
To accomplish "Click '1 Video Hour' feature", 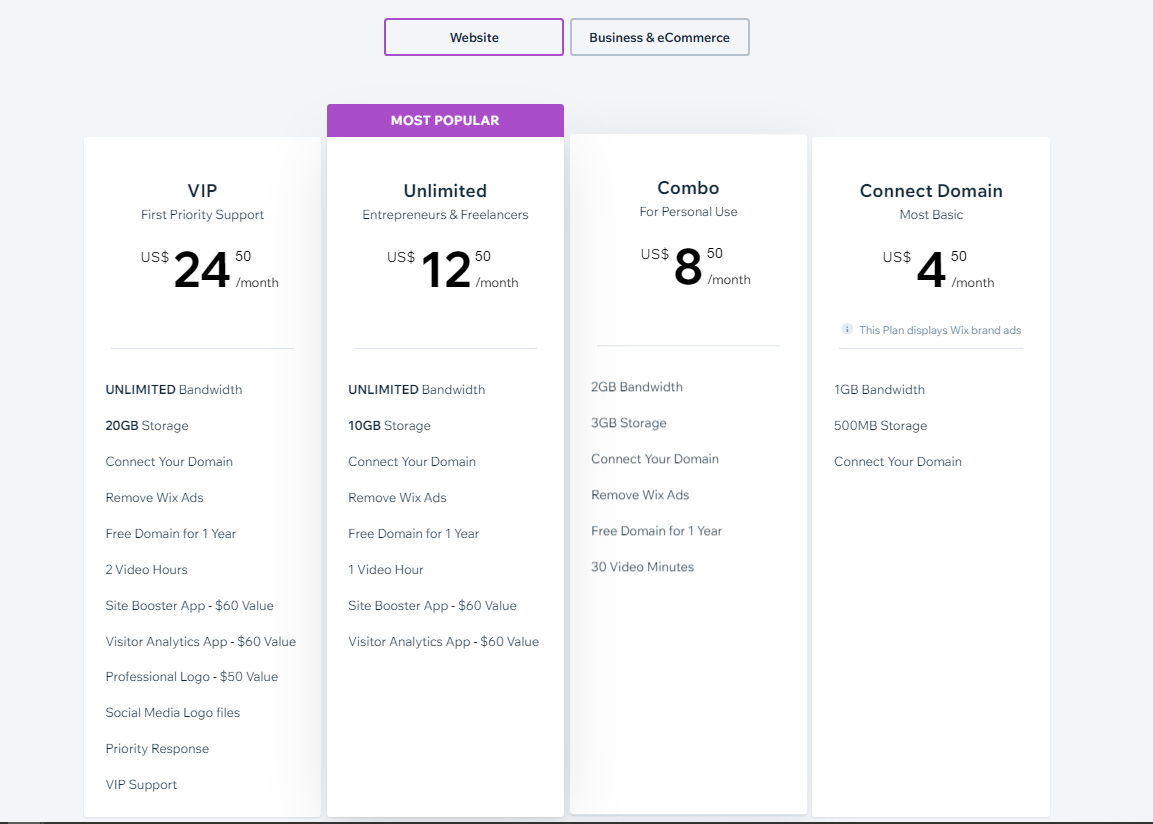I will tap(385, 570).
